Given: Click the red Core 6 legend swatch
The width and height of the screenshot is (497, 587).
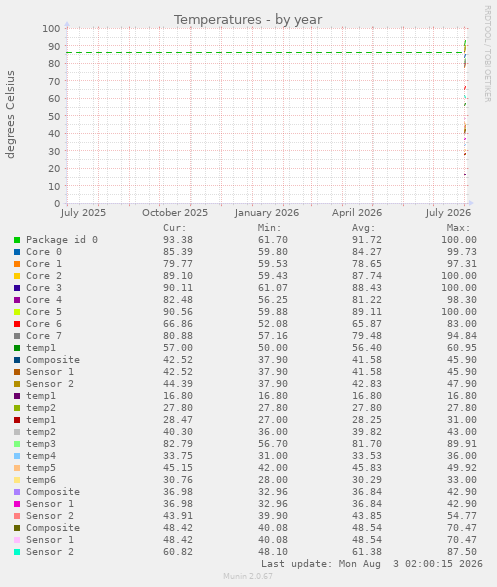Looking at the screenshot, I should pyautogui.click(x=17, y=324).
